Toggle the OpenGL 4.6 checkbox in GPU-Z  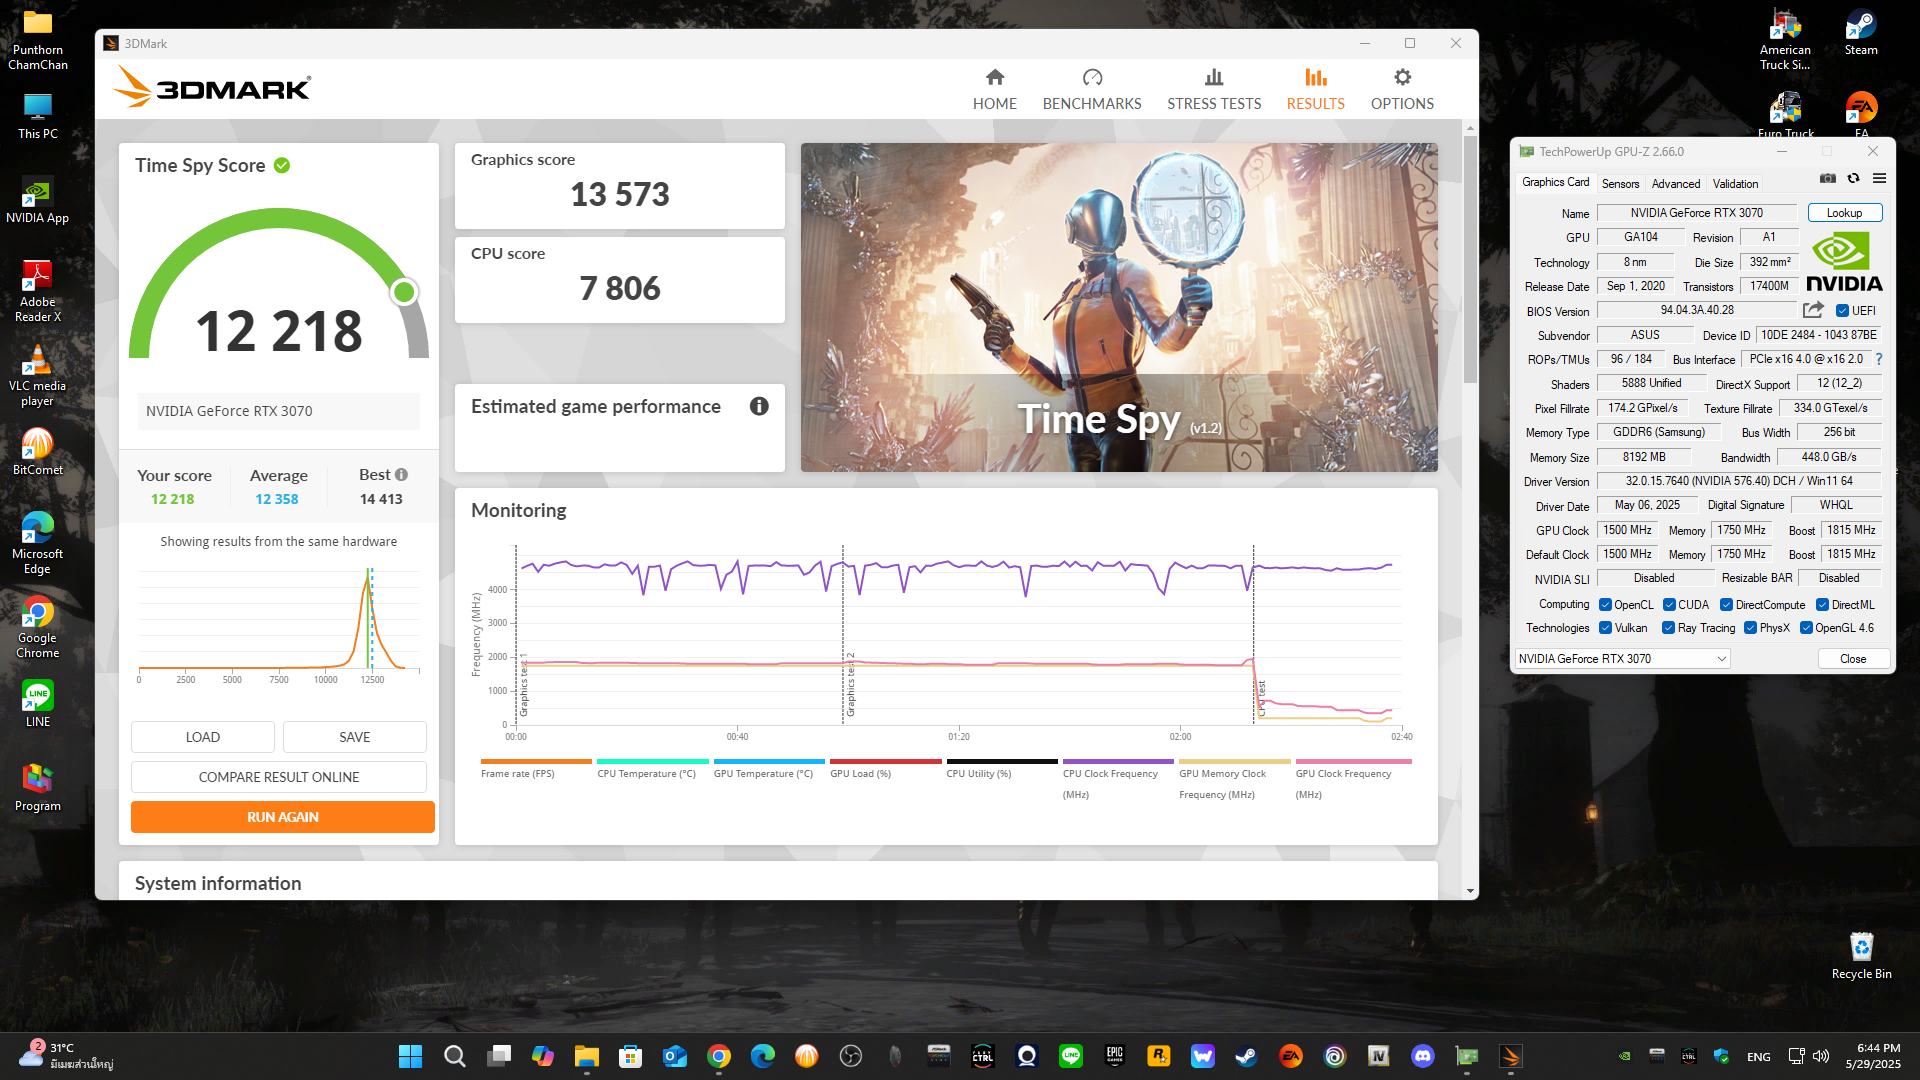coord(1806,628)
